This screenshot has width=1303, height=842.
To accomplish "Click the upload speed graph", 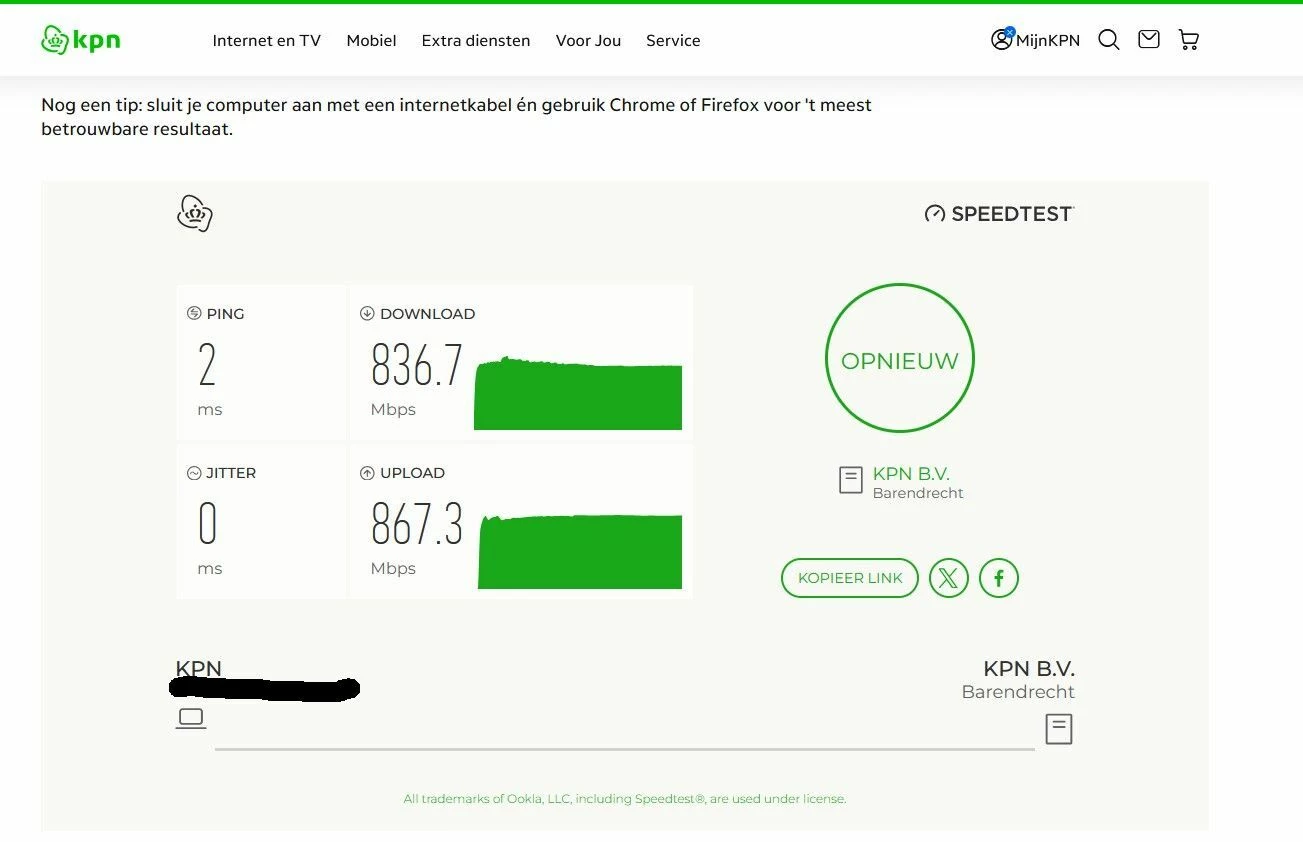I will [x=580, y=551].
